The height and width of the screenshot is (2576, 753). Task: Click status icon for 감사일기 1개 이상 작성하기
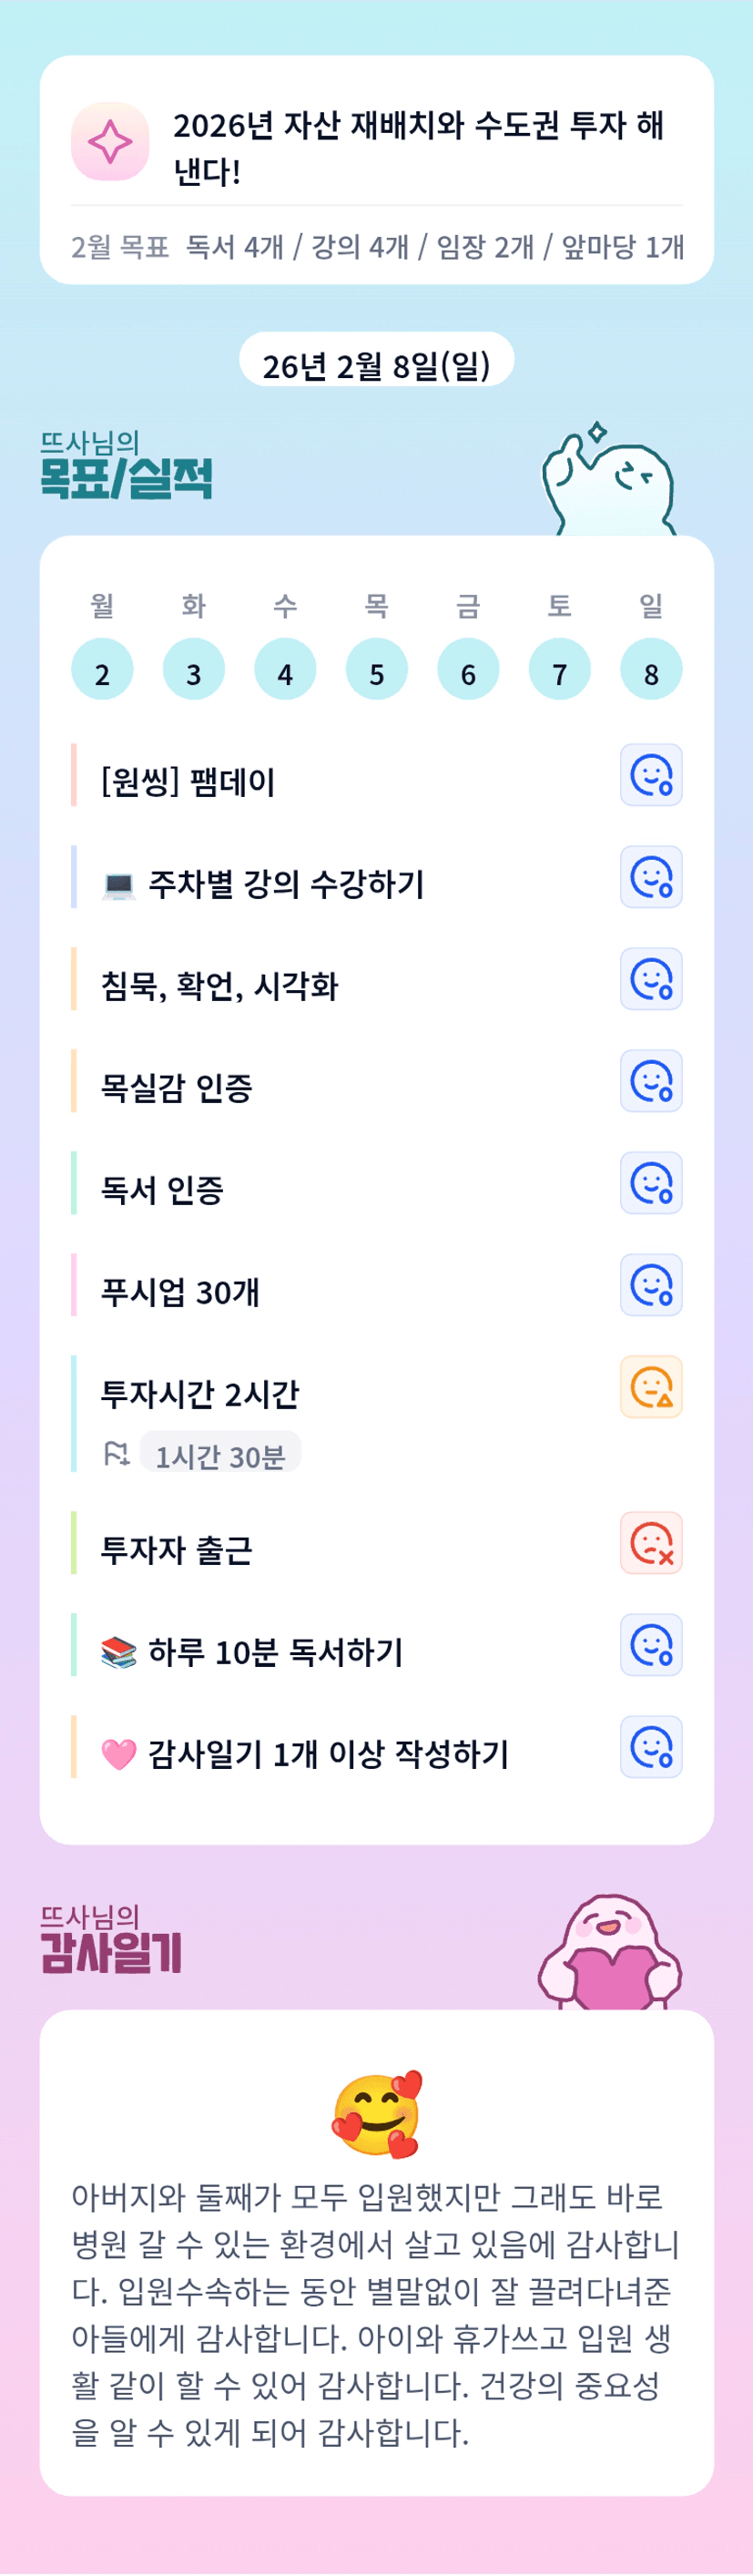point(651,1747)
